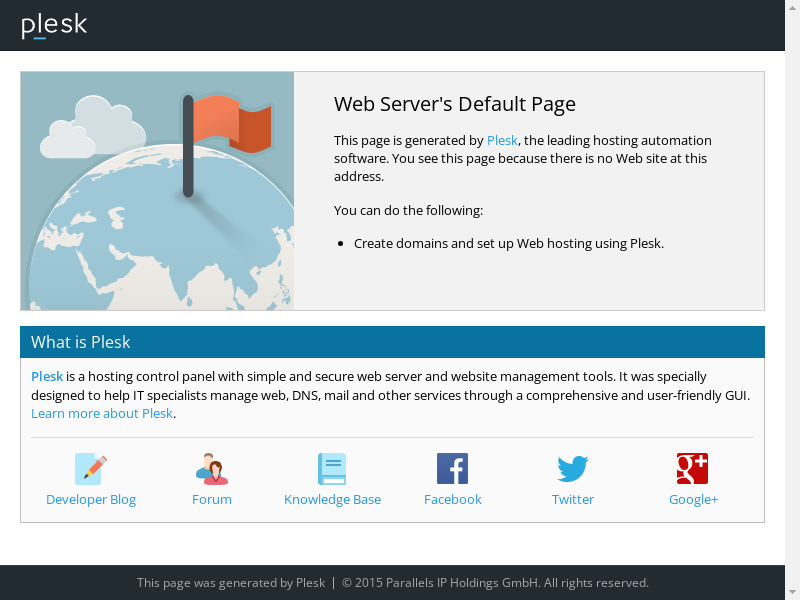Click the Developer Blog text link
This screenshot has width=800, height=600.
pos(91,499)
